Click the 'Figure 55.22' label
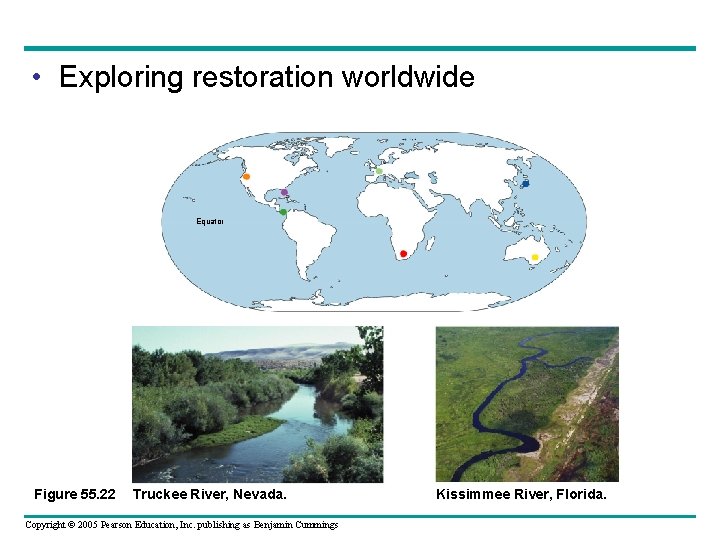This screenshot has height=540, width=720. tap(75, 494)
